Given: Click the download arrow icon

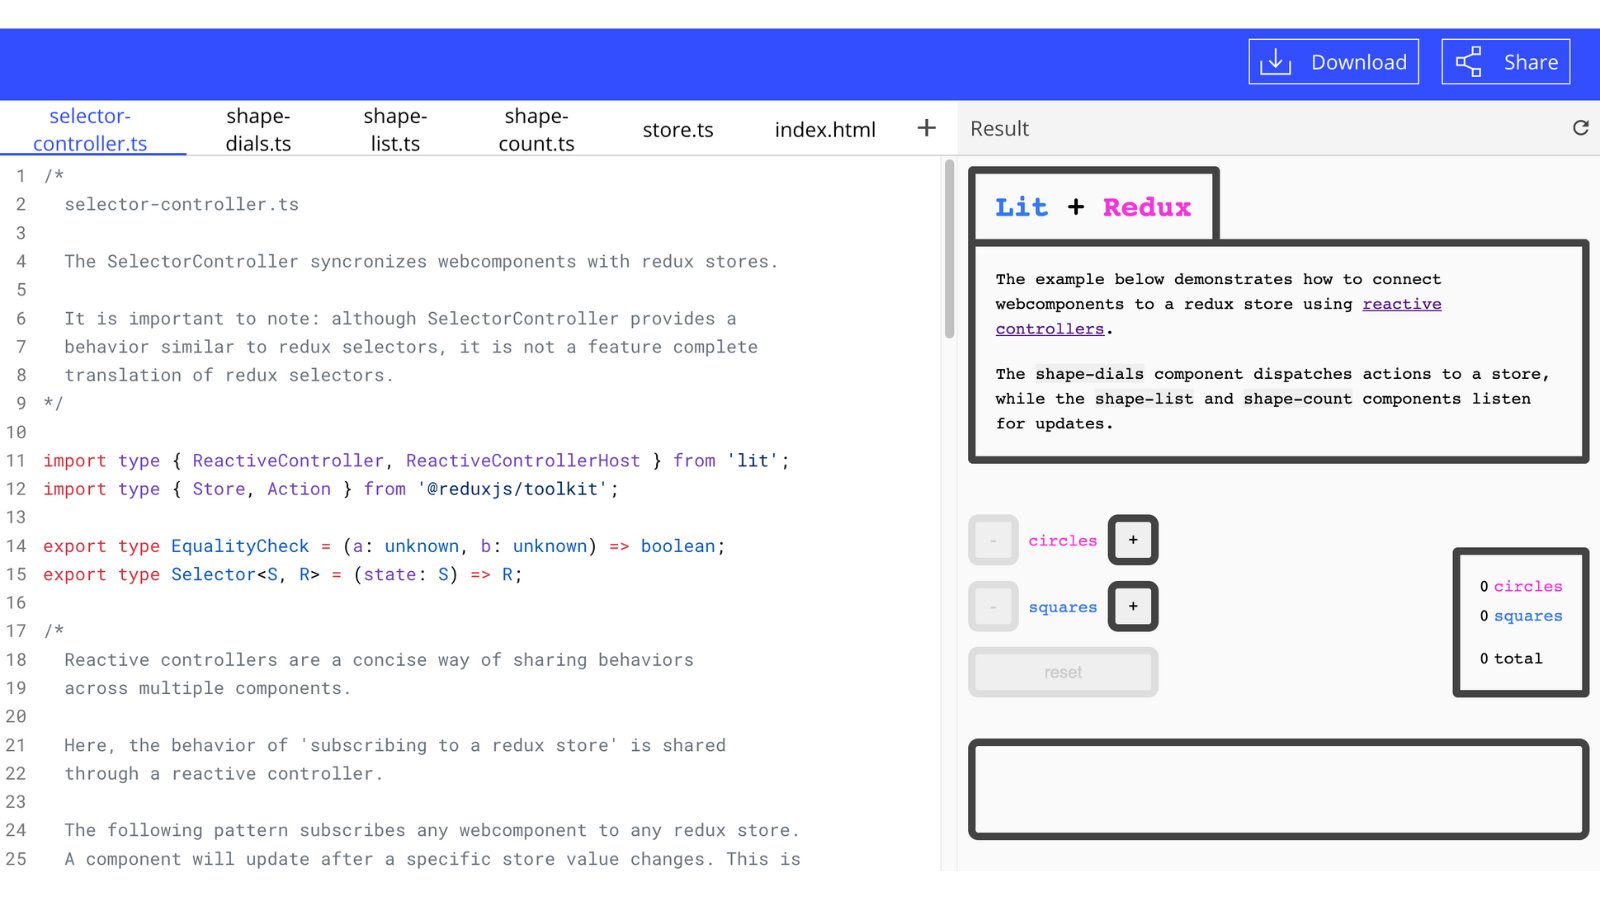Looking at the screenshot, I should click(x=1275, y=62).
